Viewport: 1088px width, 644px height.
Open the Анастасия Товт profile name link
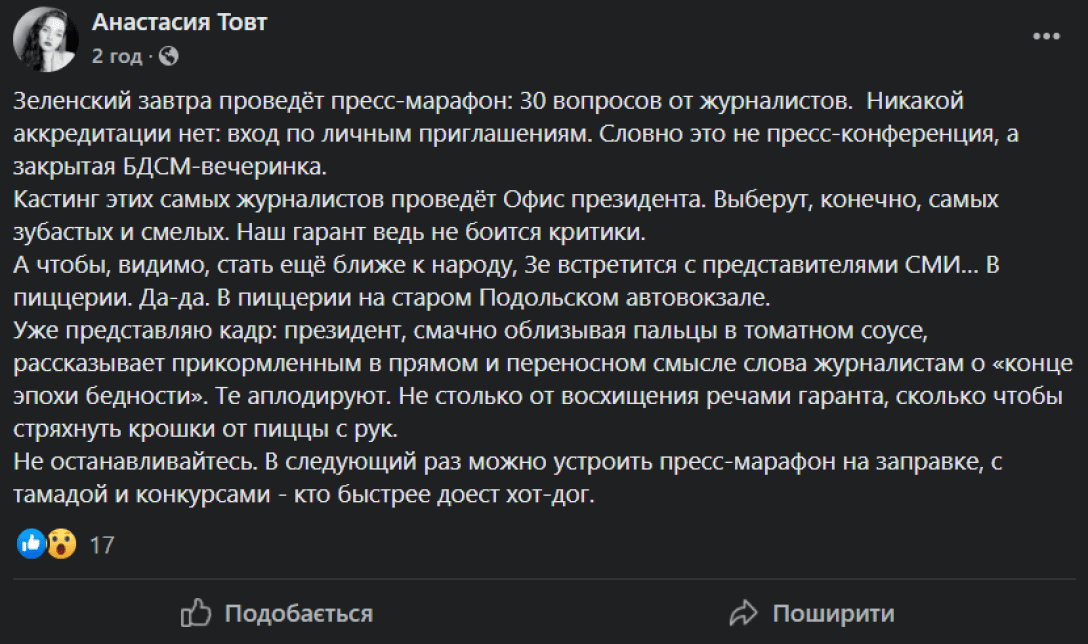(x=179, y=23)
